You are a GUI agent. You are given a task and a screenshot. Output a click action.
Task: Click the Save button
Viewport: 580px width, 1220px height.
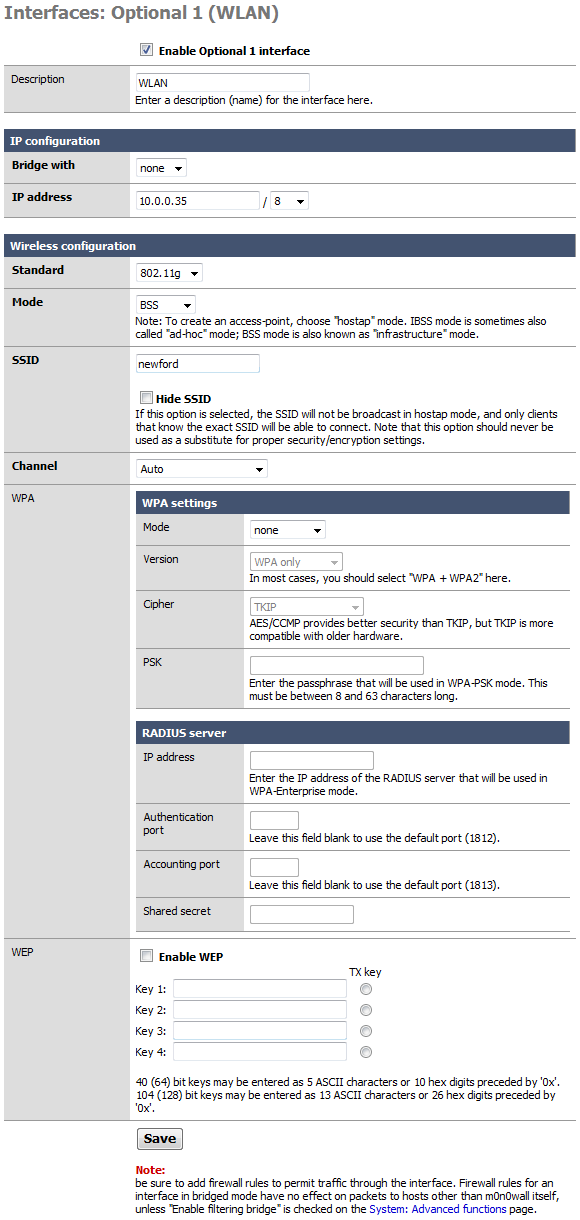pos(160,1138)
